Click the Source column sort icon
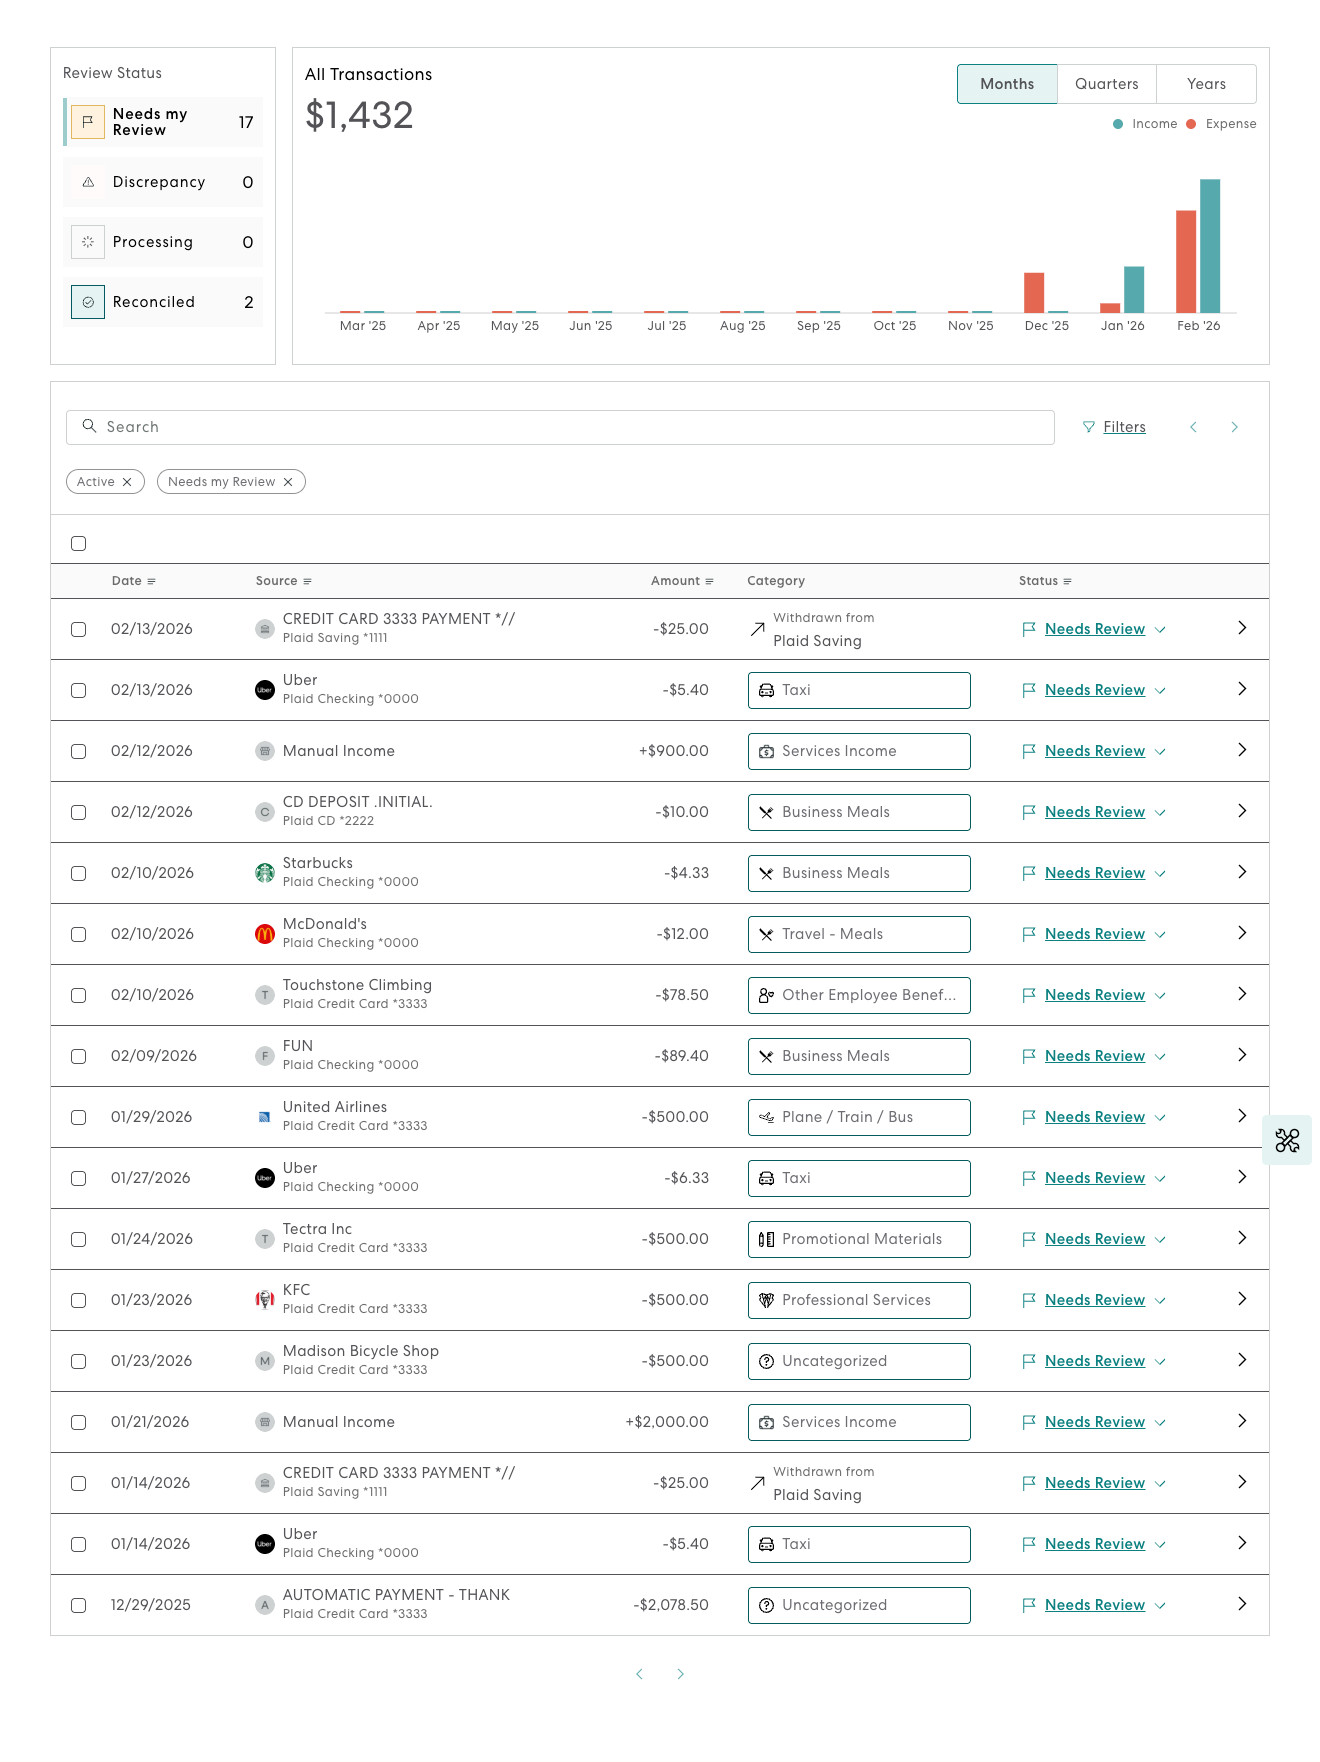 [x=307, y=581]
